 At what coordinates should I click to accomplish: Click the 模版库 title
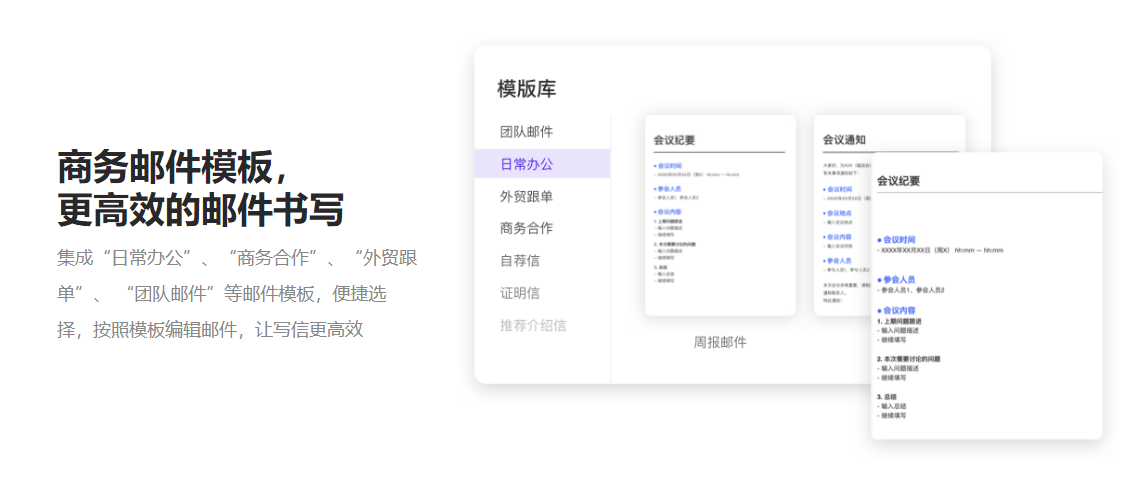pyautogui.click(x=527, y=89)
